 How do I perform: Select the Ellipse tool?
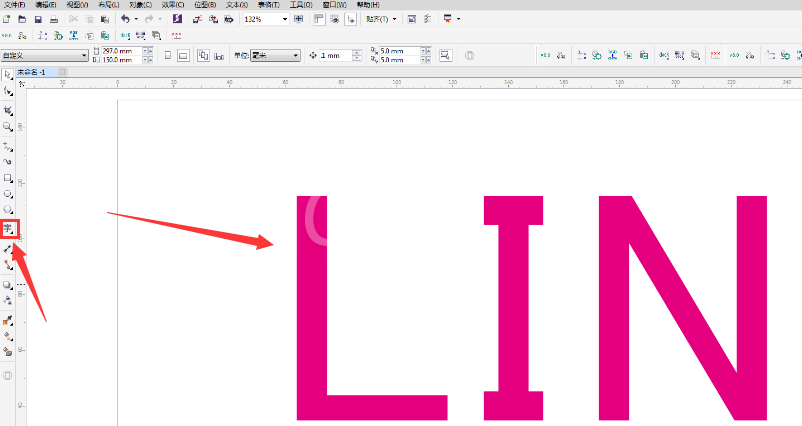pos(8,194)
